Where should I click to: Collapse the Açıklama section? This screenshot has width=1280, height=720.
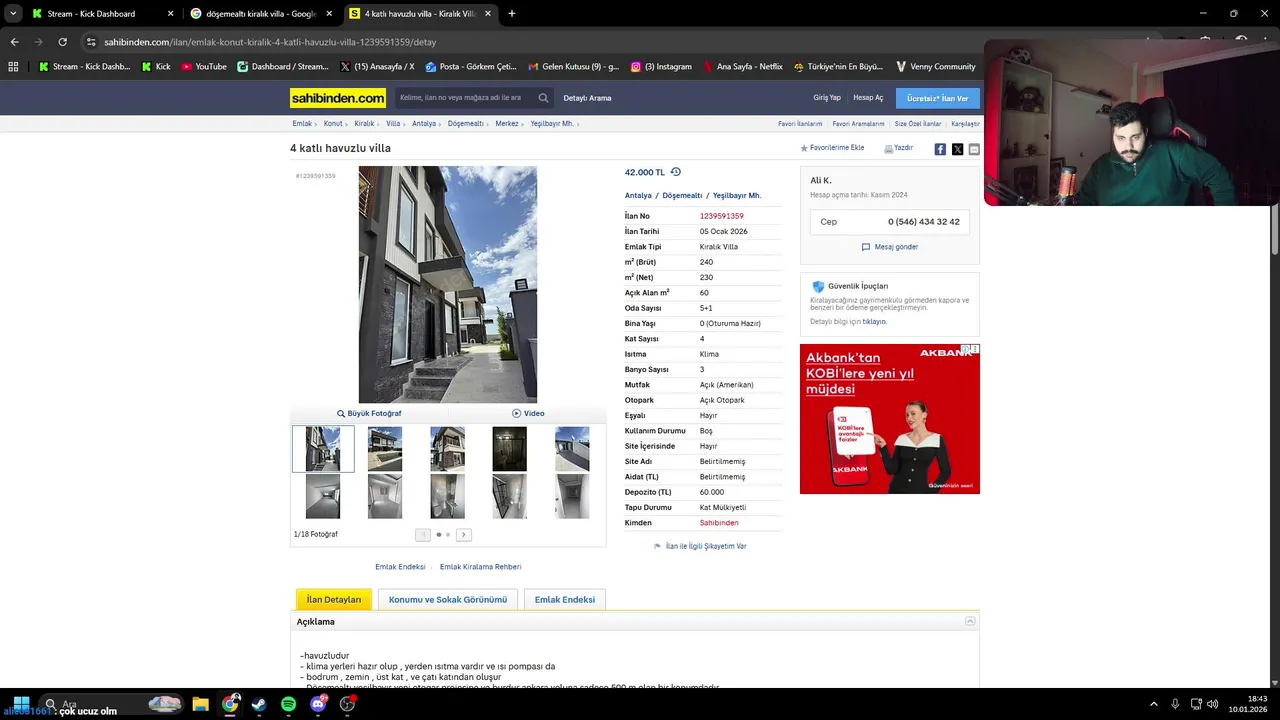970,621
